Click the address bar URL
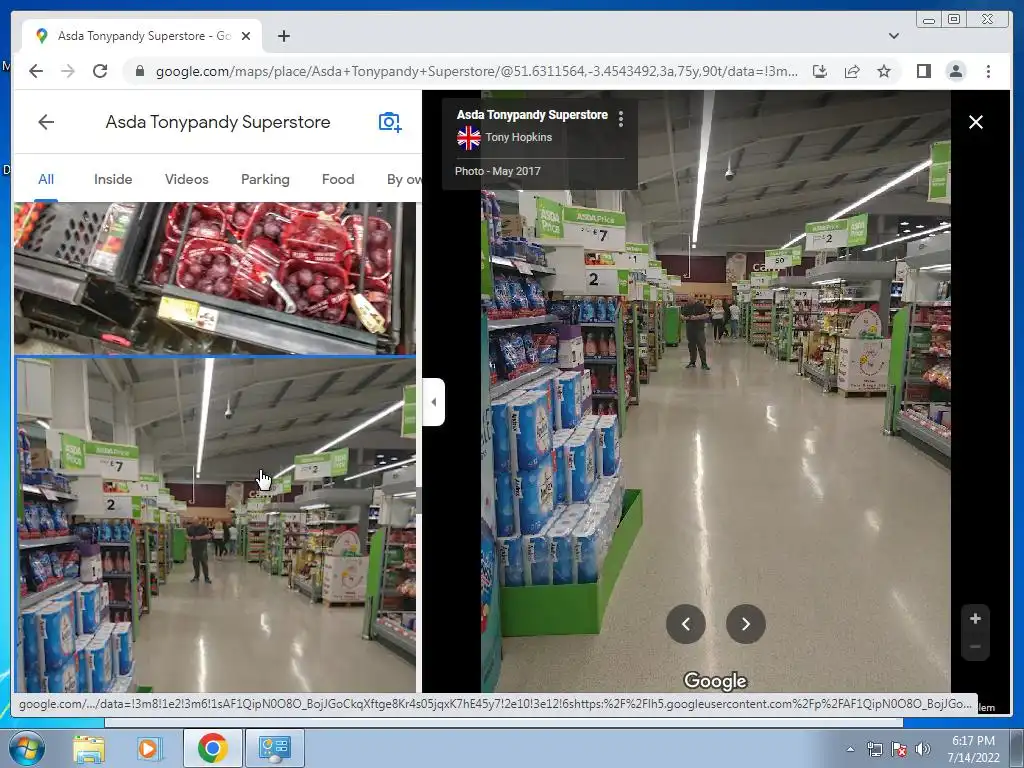1024x768 pixels. pos(476,71)
